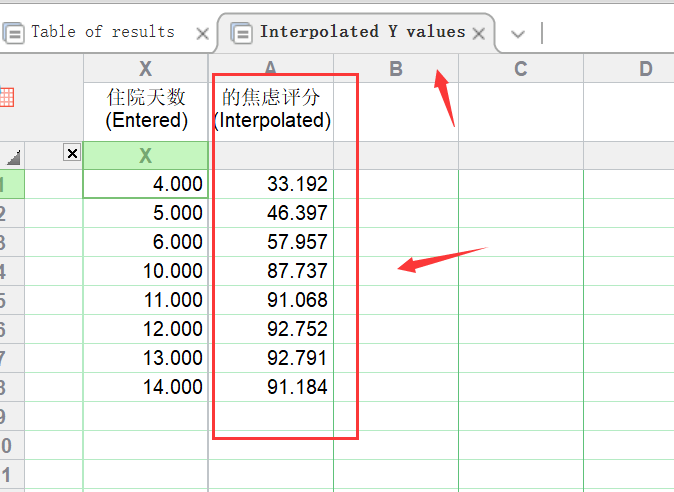The height and width of the screenshot is (492, 674).
Task: Click the 住院天数 (Entered) title cell
Action: click(146, 111)
